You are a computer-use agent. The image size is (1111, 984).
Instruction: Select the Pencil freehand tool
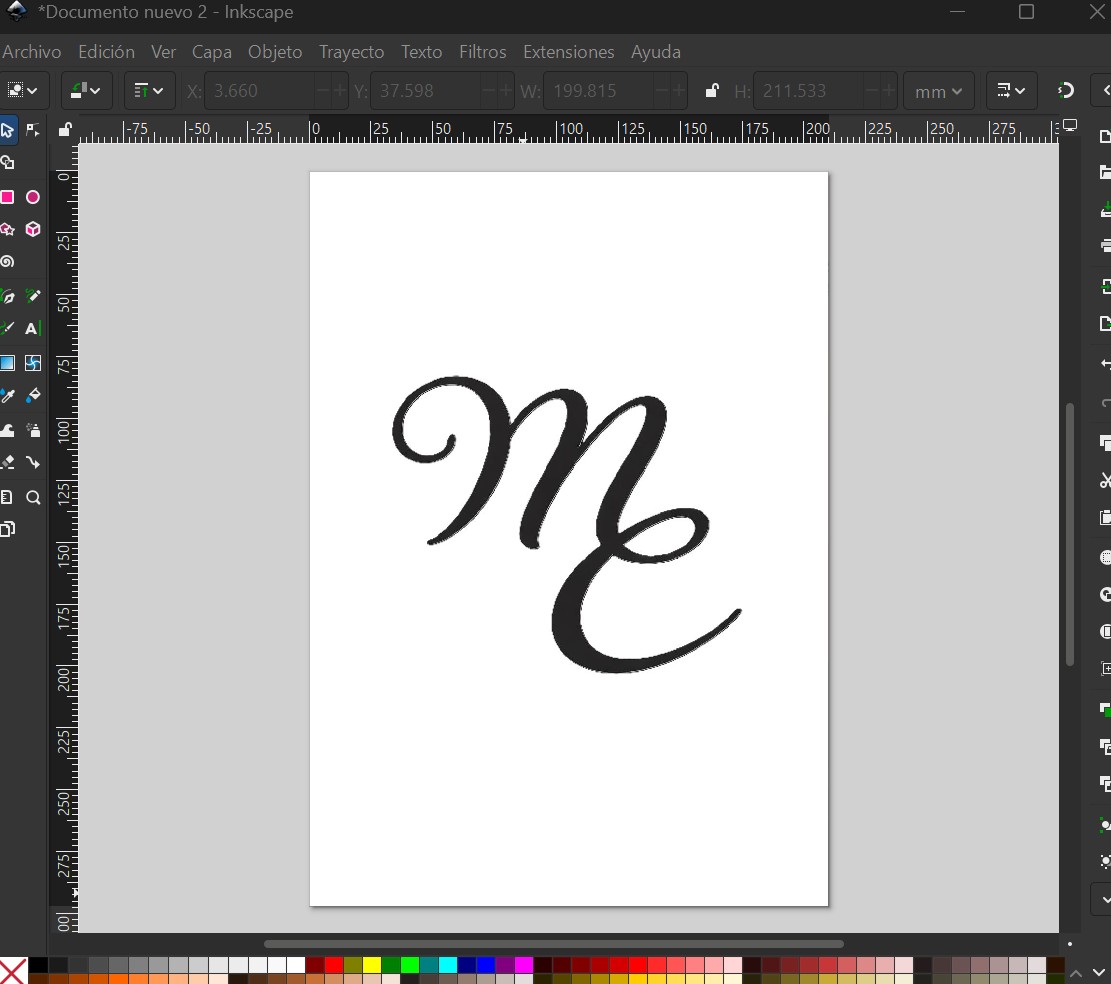click(33, 296)
